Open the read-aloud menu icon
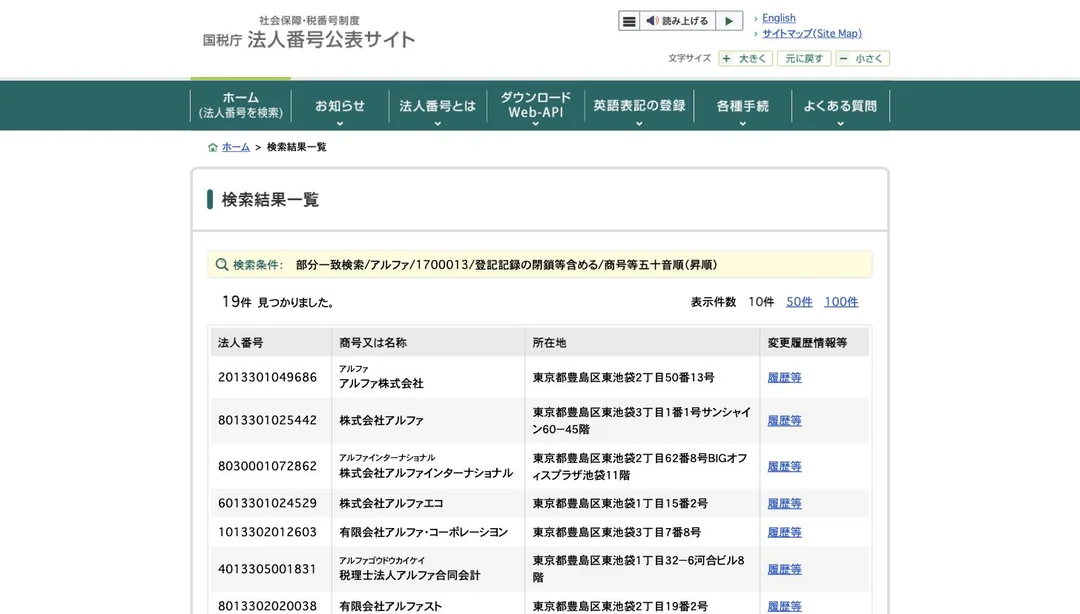This screenshot has width=1080, height=614. pos(629,21)
